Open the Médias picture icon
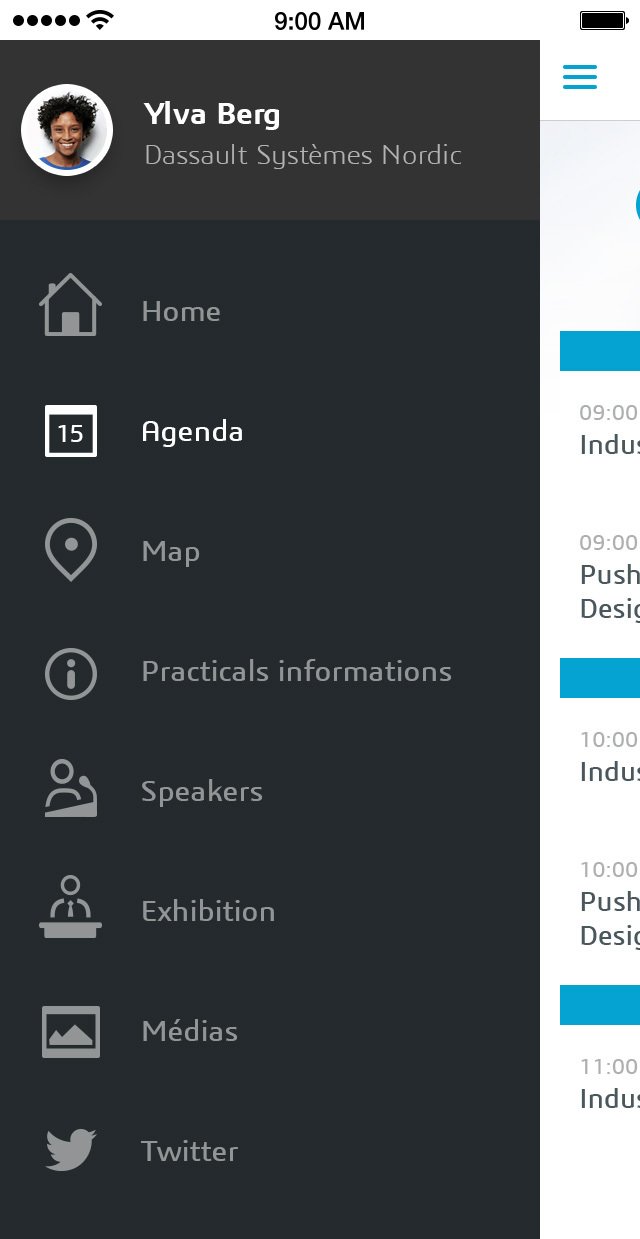The width and height of the screenshot is (640, 1239). coord(70,1031)
